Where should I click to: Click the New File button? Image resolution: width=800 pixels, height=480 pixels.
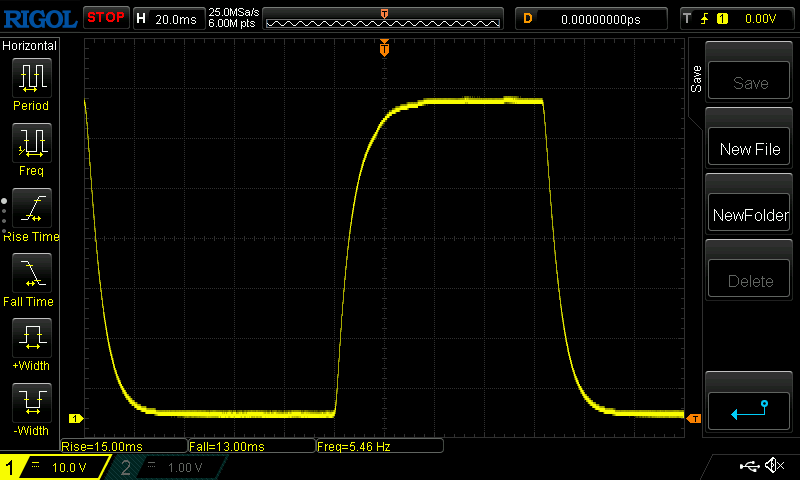coord(750,149)
